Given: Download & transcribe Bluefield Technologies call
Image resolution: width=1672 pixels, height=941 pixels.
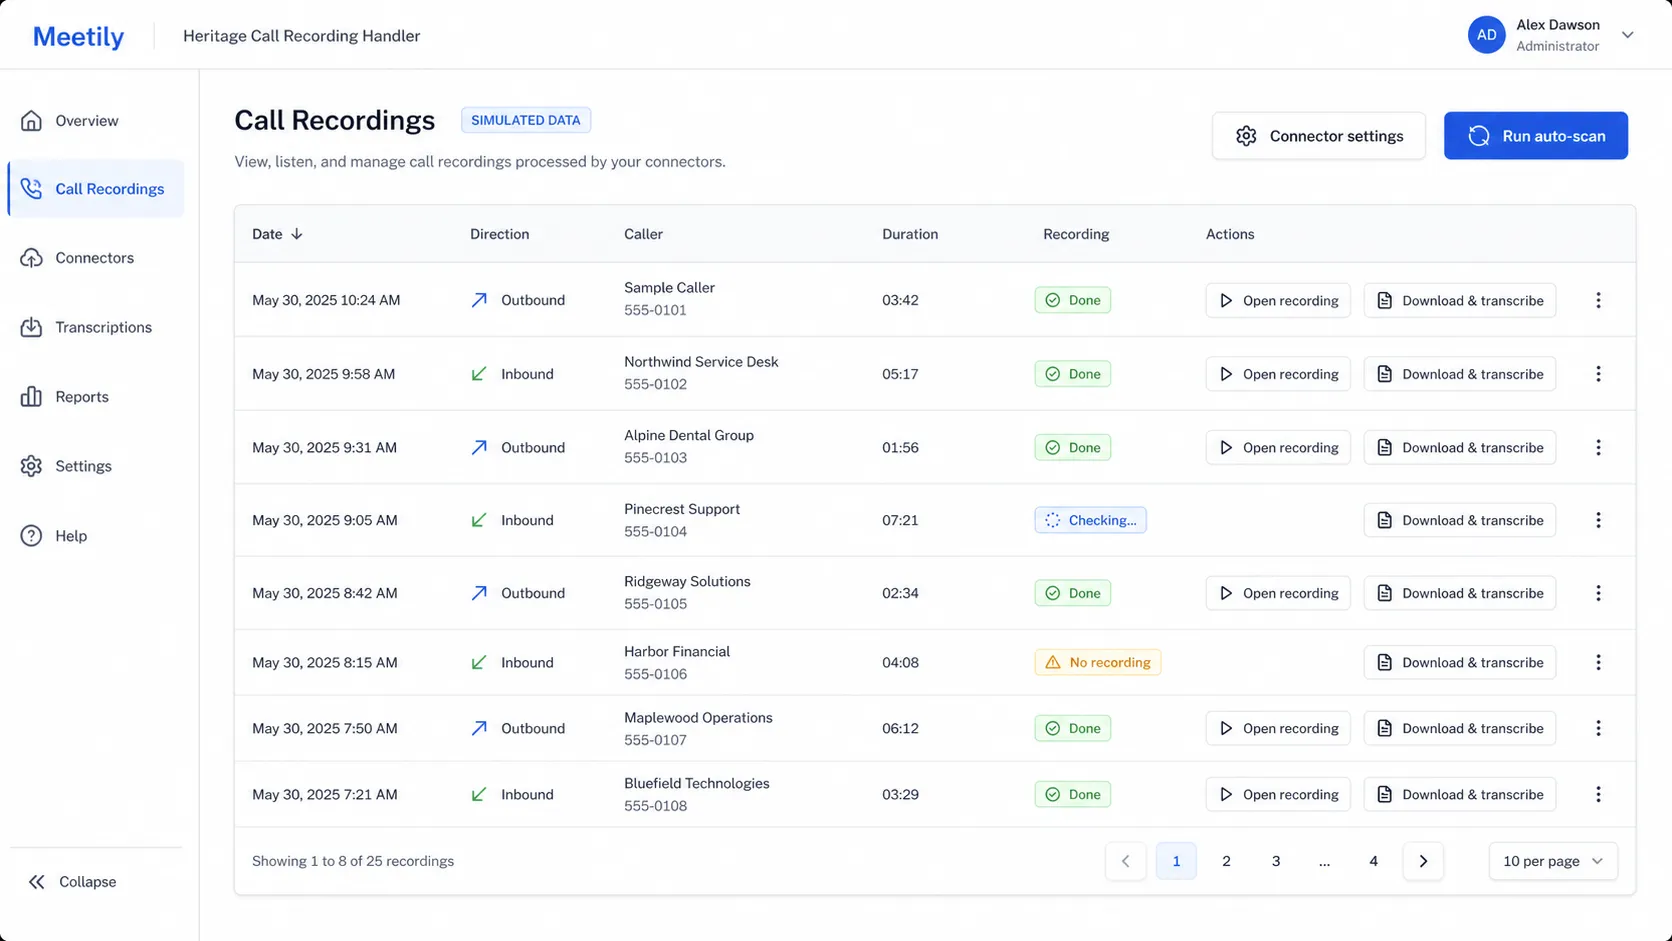Looking at the screenshot, I should coord(1459,795).
